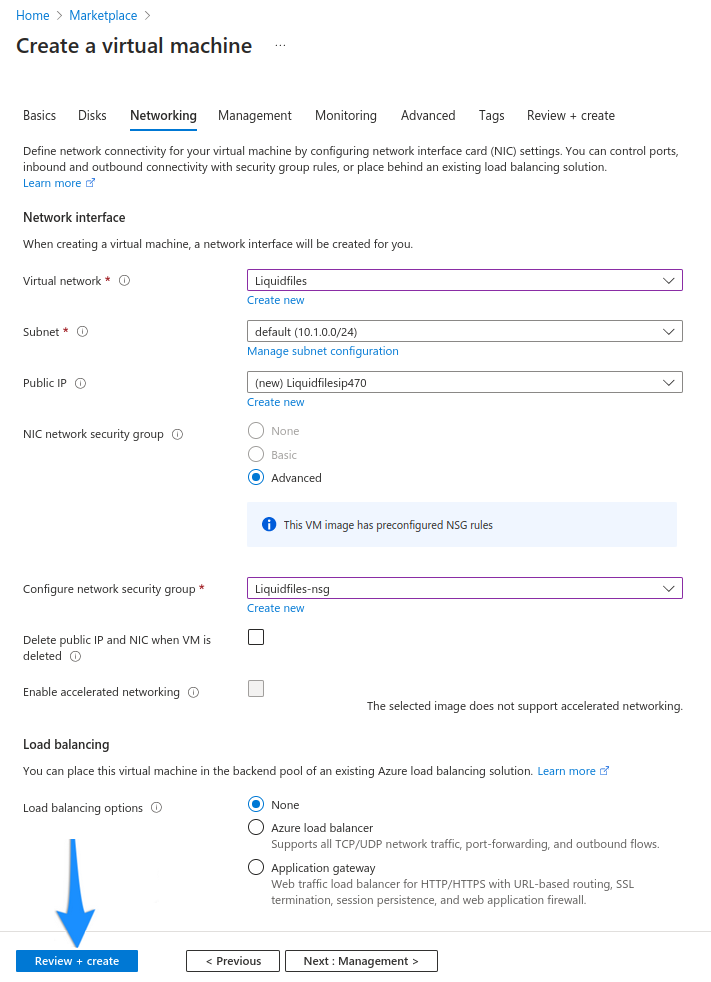Click Create new under Public IP
711x982 pixels.
[x=275, y=401]
